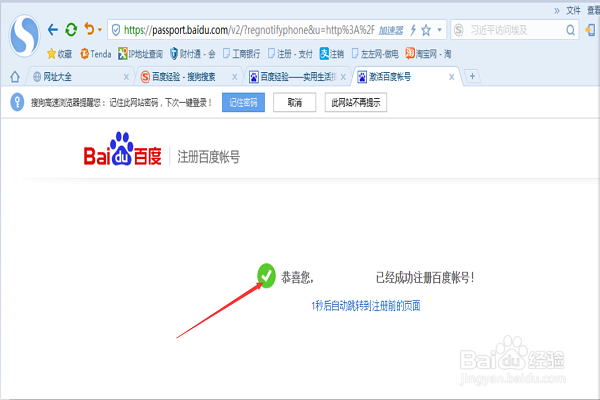Open the 注册 - 支付 bookmark

pyautogui.click(x=290, y=54)
